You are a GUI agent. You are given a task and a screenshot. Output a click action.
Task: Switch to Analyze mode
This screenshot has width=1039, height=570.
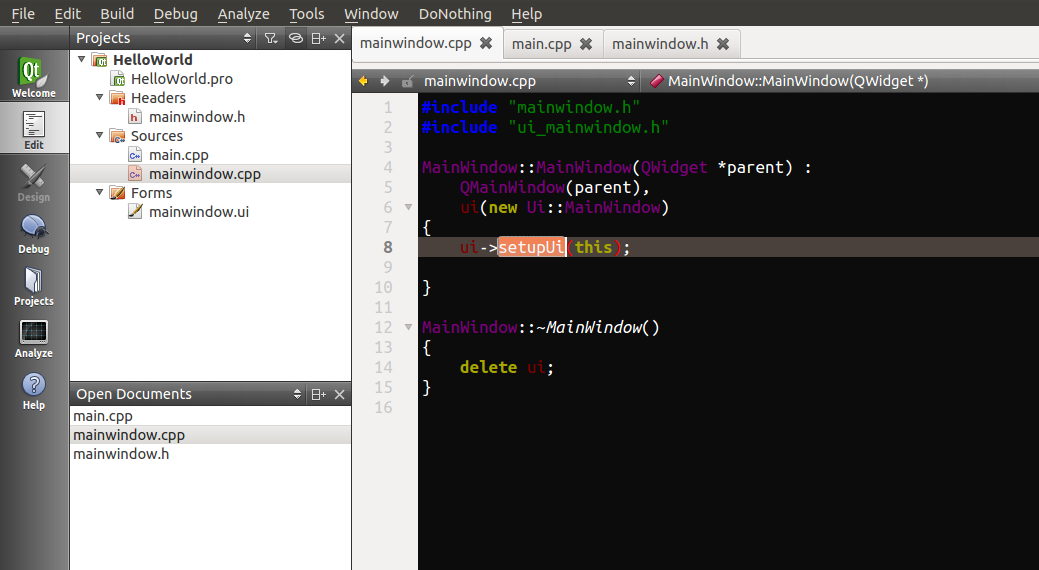click(x=34, y=339)
